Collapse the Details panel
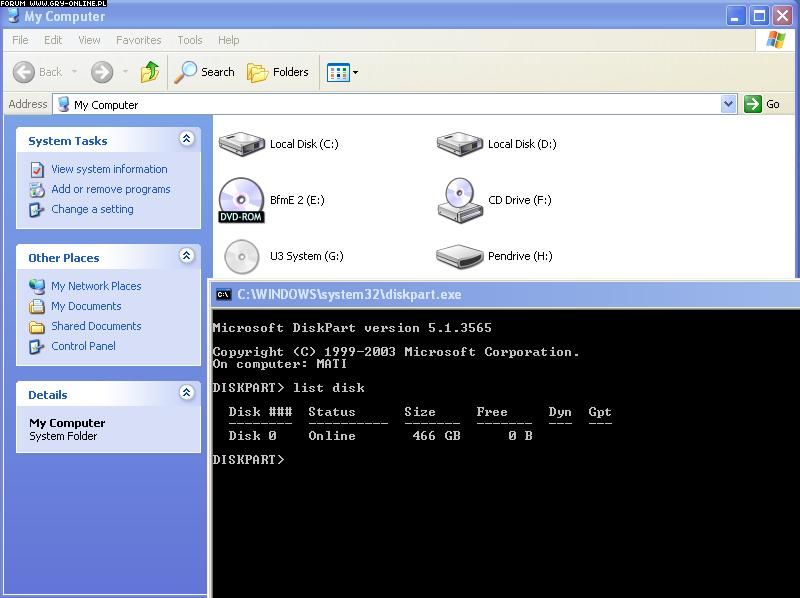Screen dimensions: 800x598 187,392
